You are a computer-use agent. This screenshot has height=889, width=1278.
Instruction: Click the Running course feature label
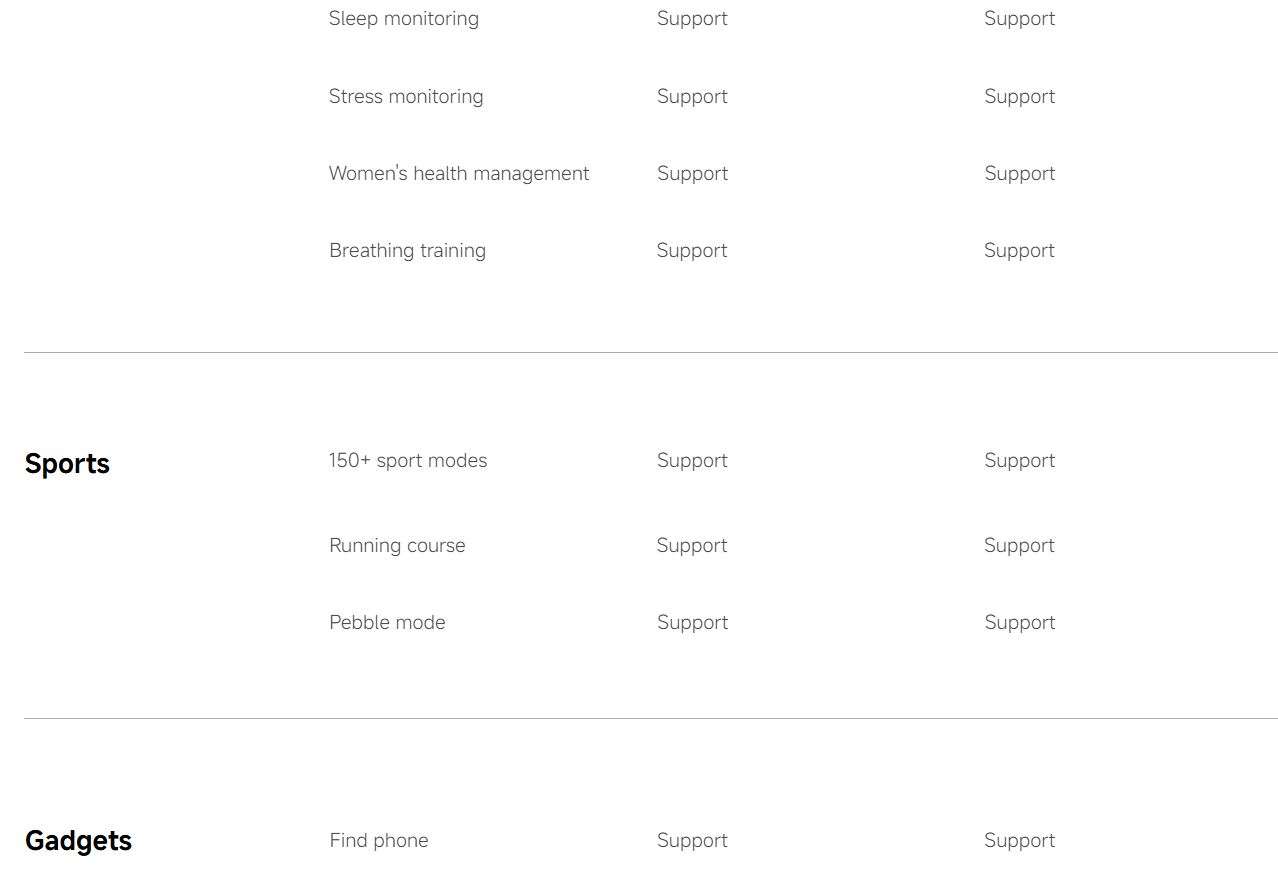coord(397,546)
